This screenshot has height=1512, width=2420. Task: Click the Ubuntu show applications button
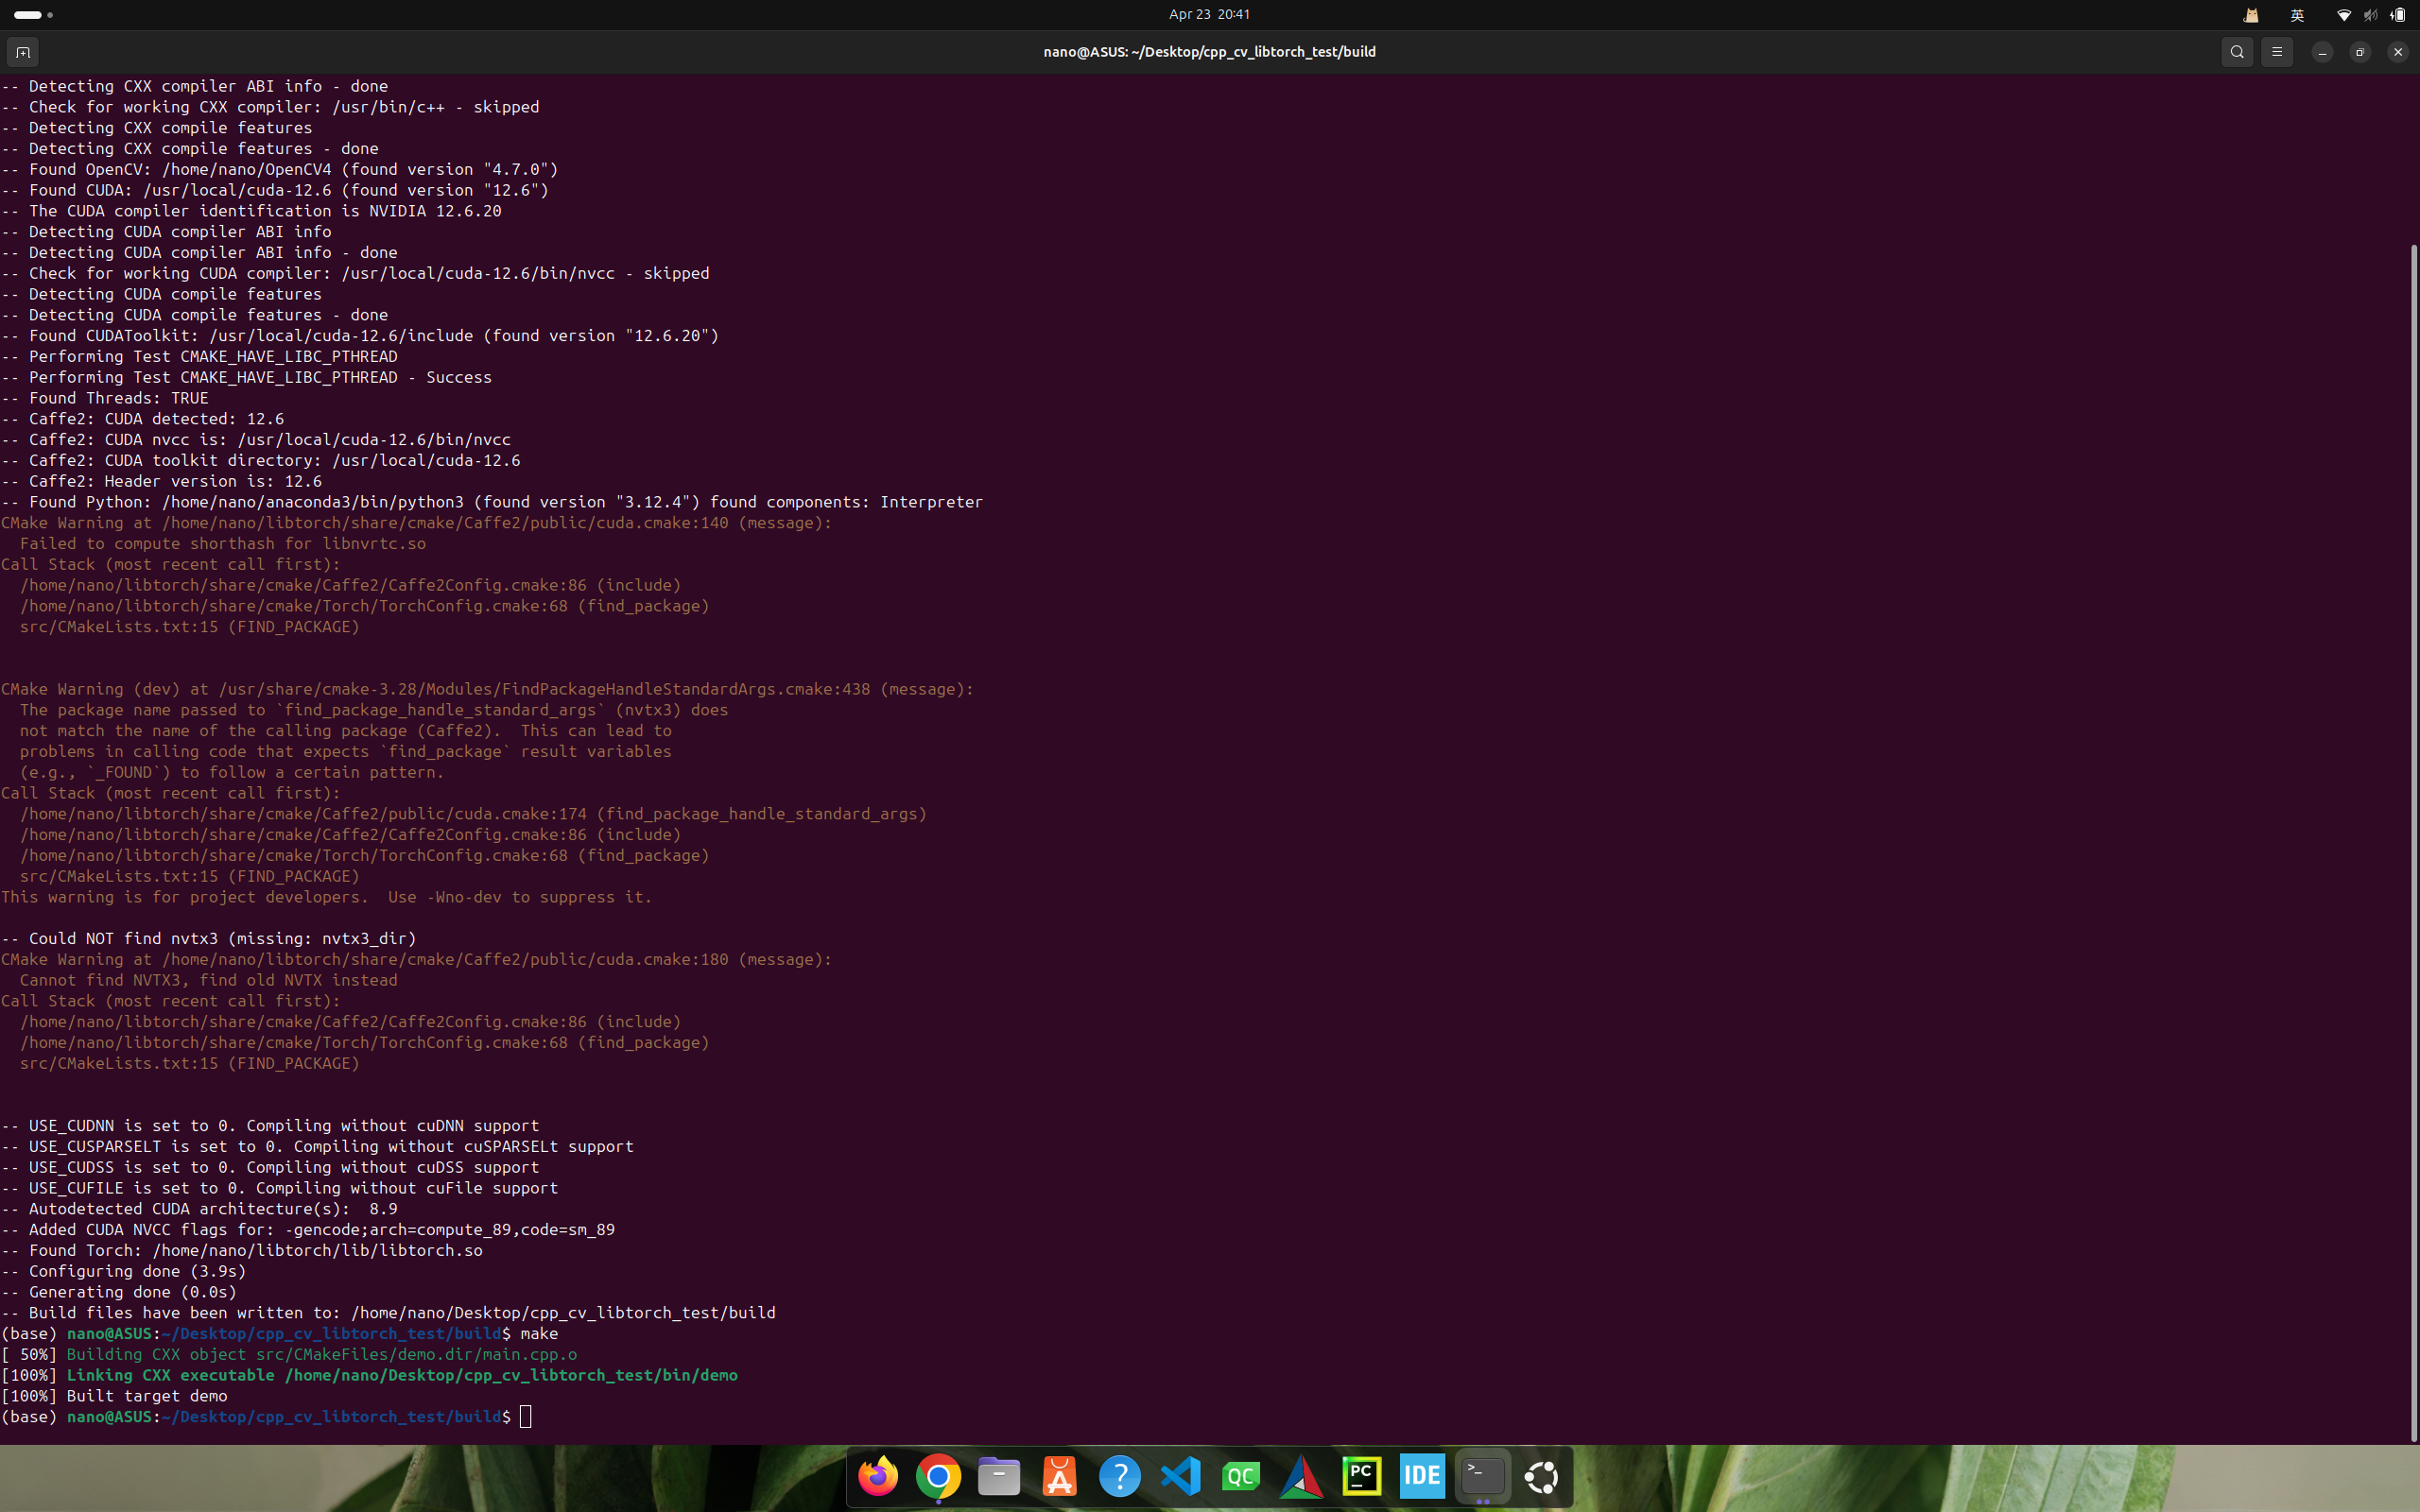pos(1542,1476)
